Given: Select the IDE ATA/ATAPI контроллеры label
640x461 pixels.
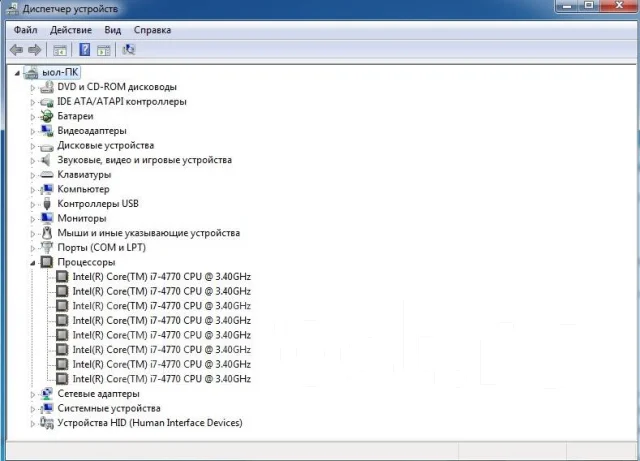Looking at the screenshot, I should click(x=122, y=102).
